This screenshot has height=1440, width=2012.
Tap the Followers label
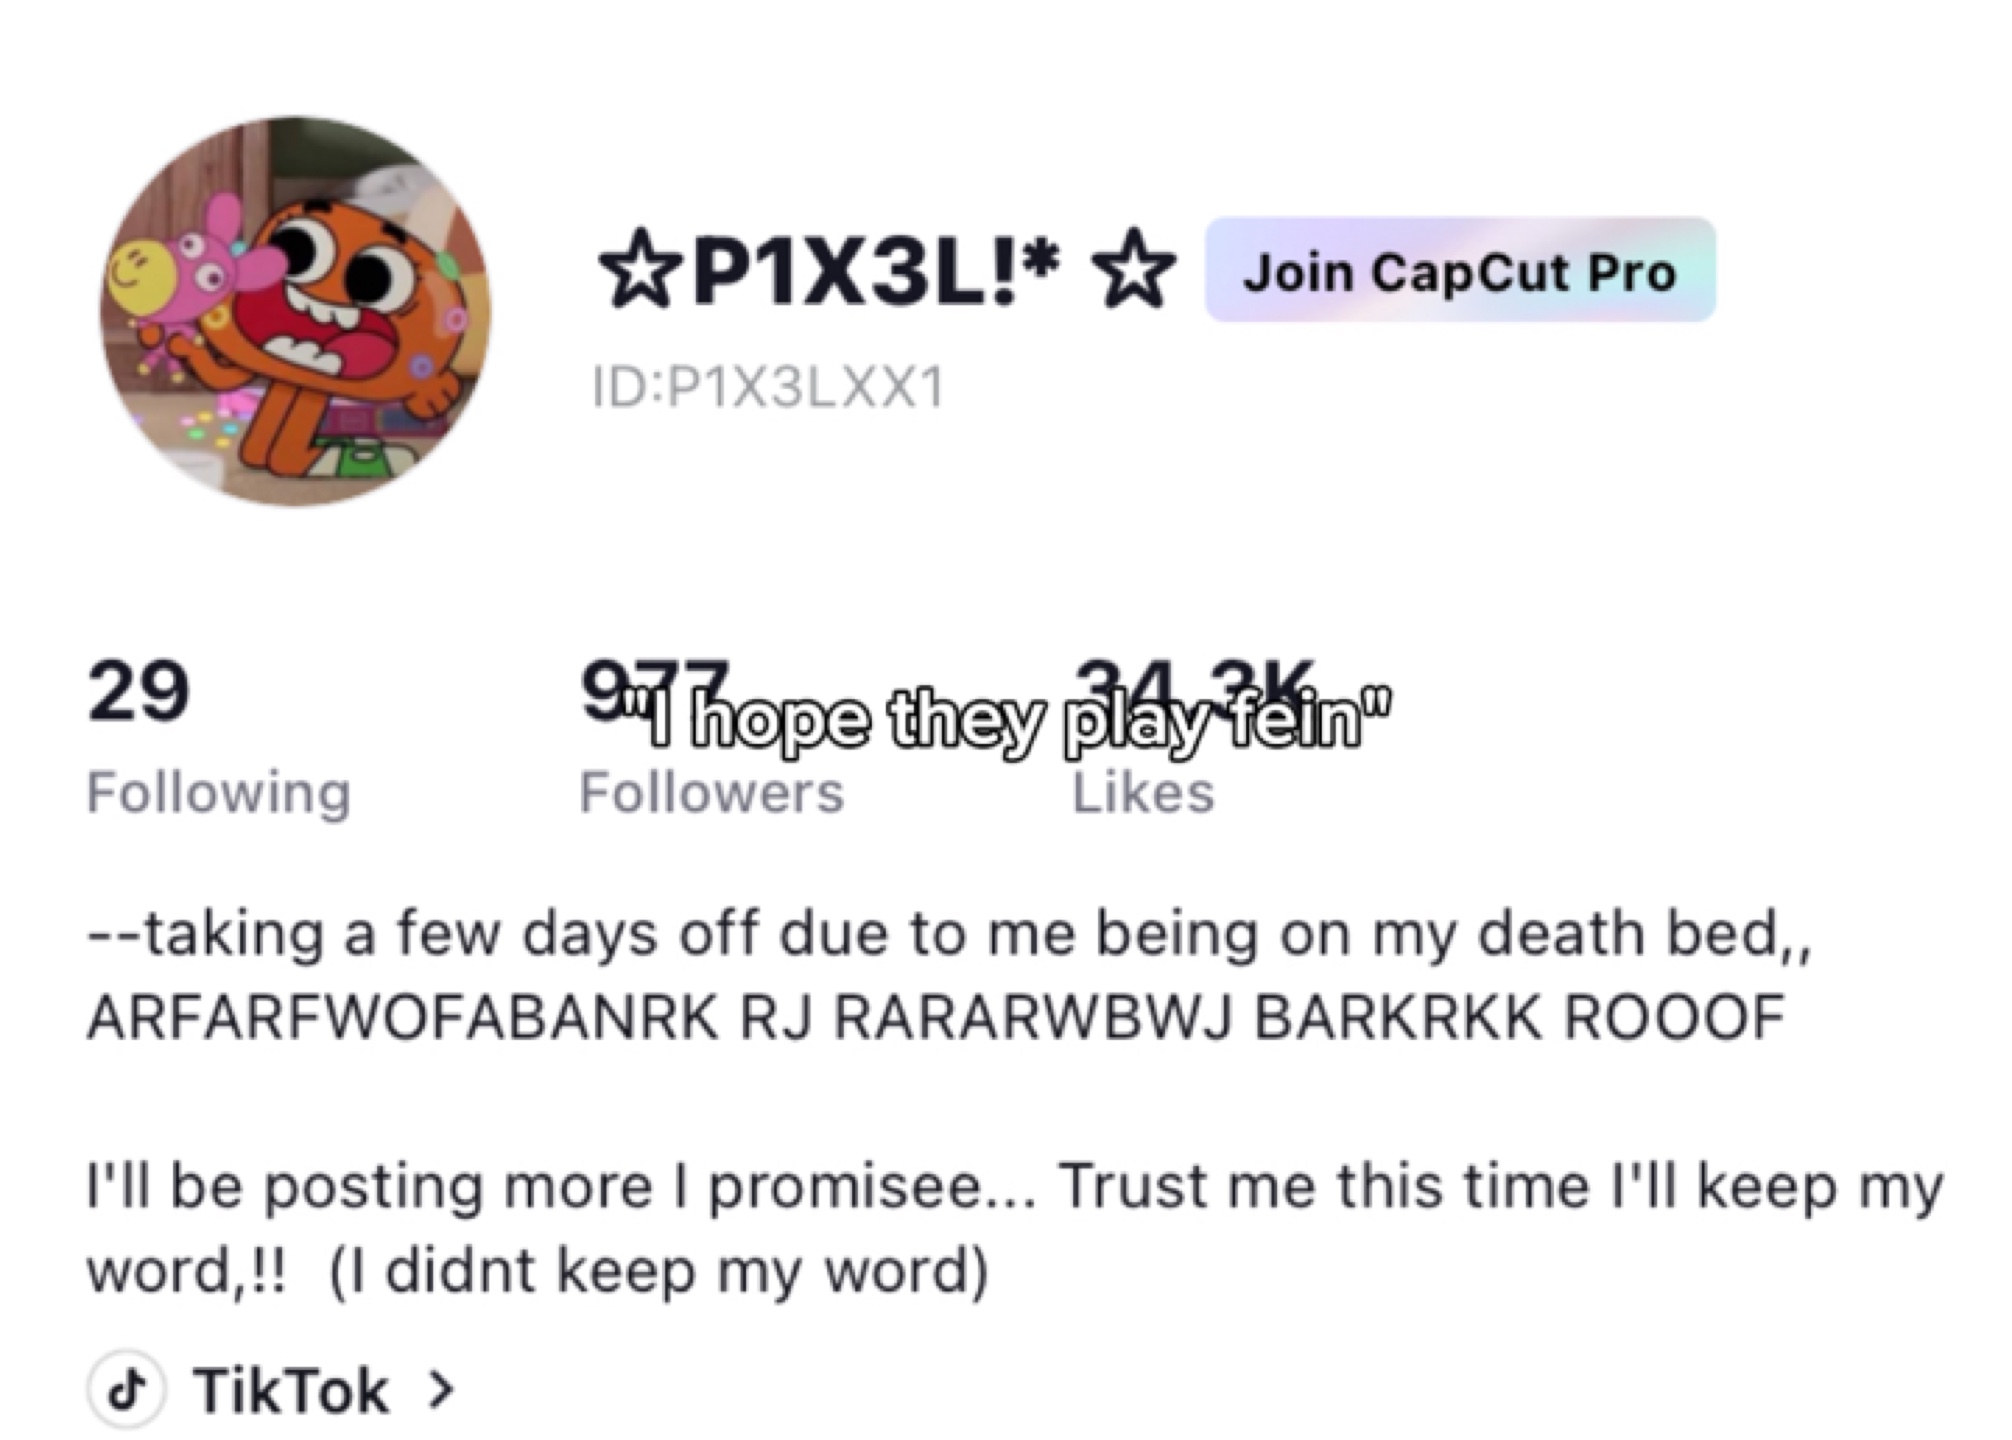711,793
